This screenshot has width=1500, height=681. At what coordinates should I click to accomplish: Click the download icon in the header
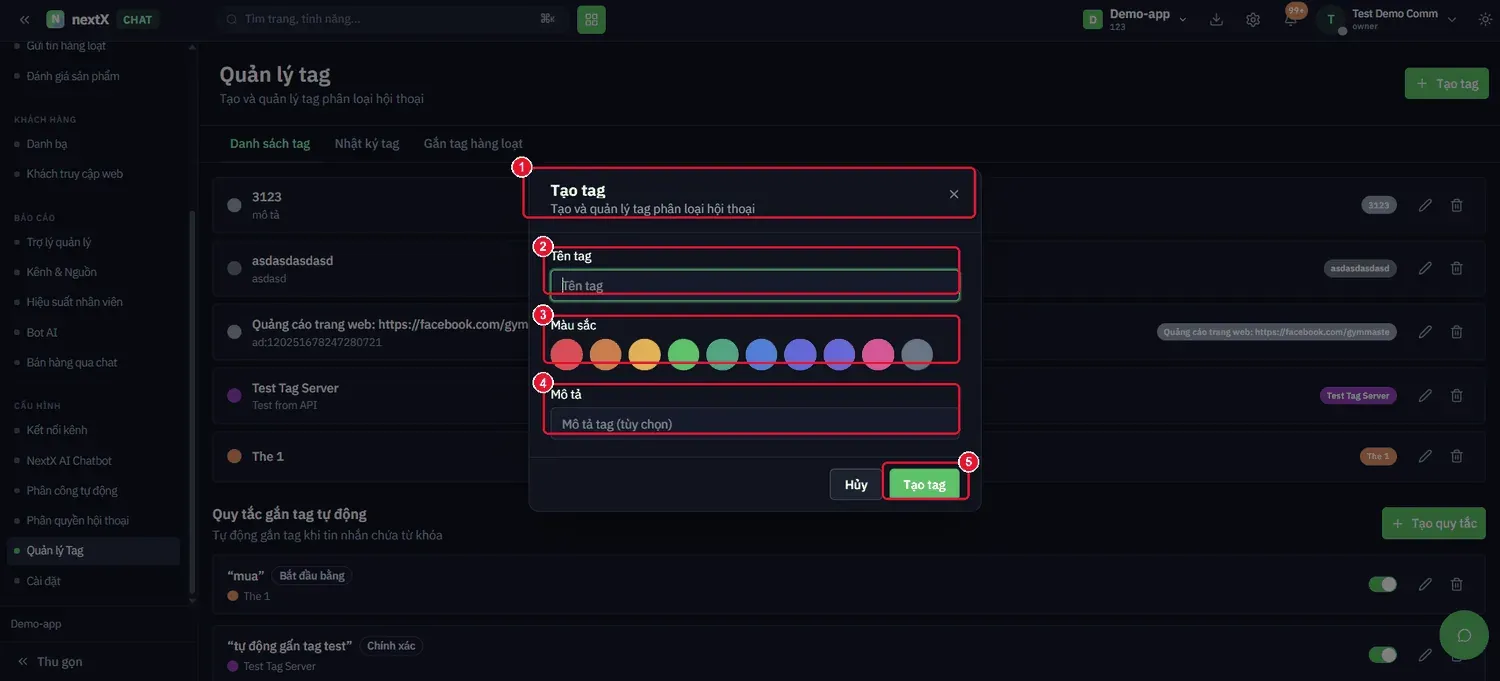click(1217, 19)
